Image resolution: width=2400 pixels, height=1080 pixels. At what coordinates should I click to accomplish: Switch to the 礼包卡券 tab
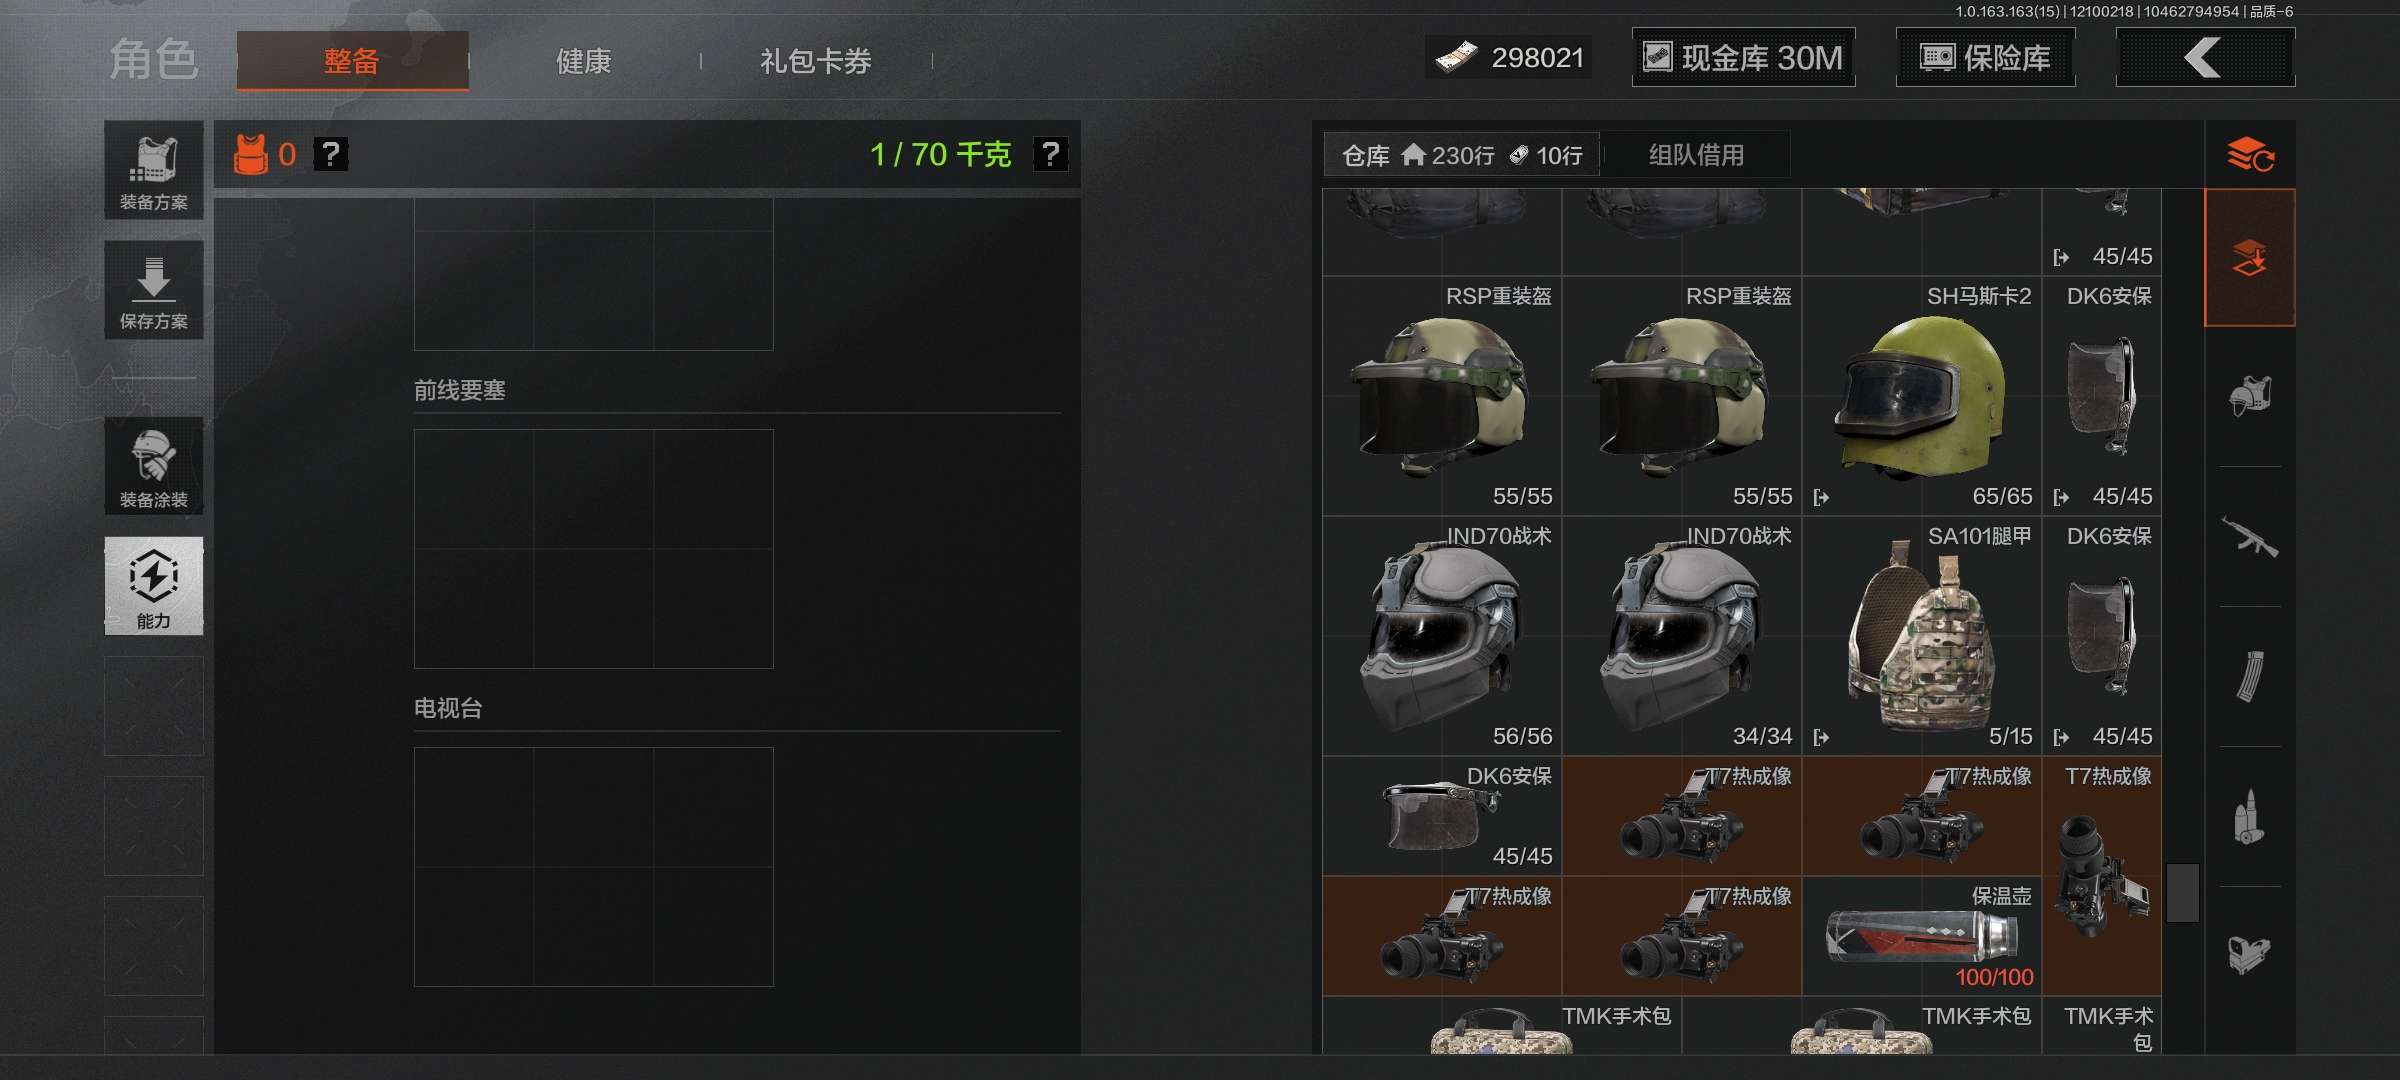(x=816, y=61)
